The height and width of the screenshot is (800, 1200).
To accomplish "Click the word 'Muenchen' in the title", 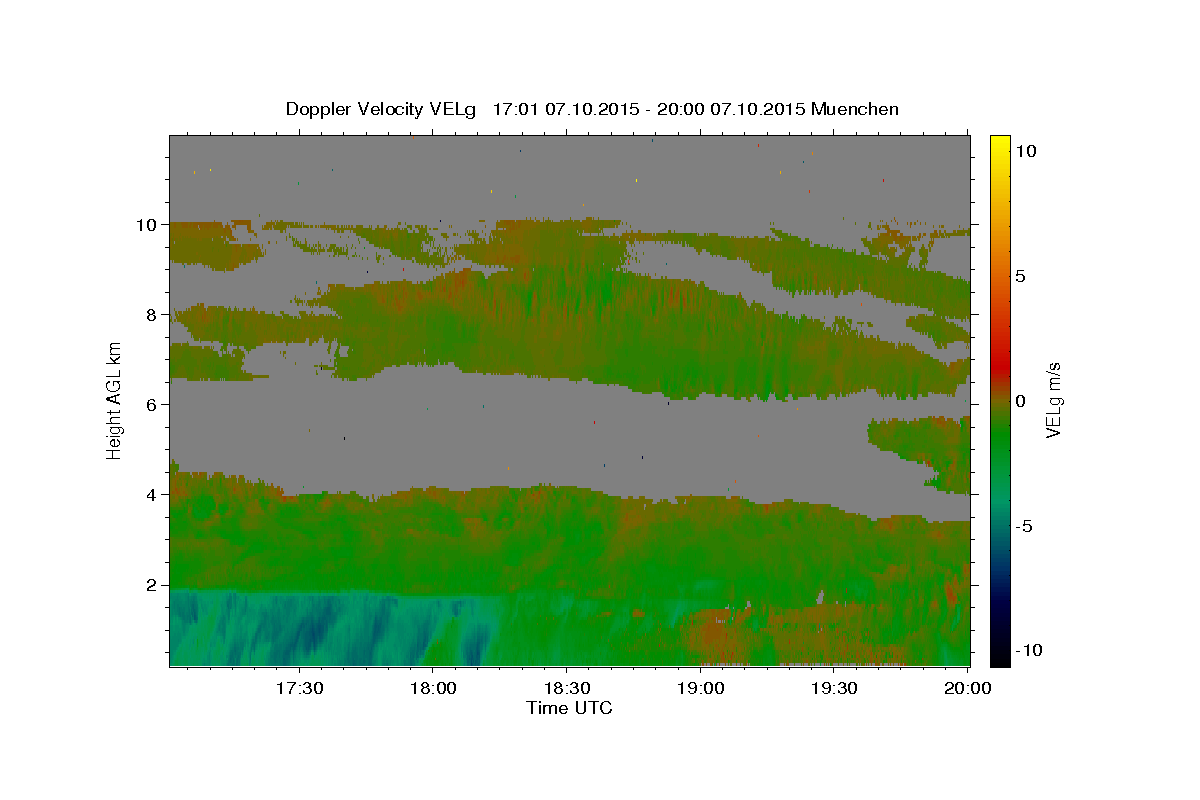I will point(855,109).
